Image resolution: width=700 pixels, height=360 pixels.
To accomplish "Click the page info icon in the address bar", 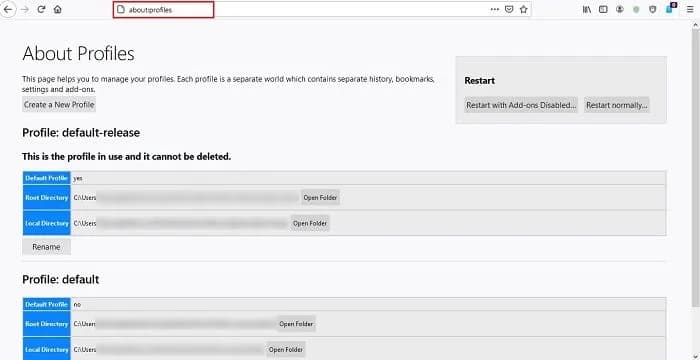I will (x=121, y=9).
